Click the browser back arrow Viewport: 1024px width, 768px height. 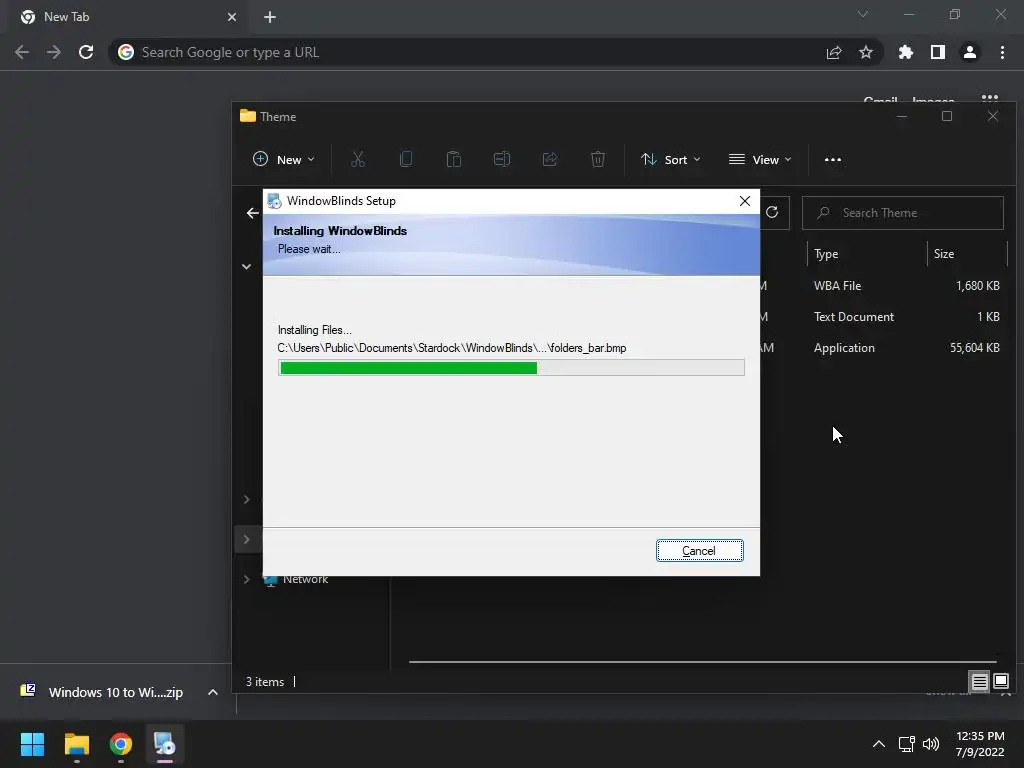22,52
